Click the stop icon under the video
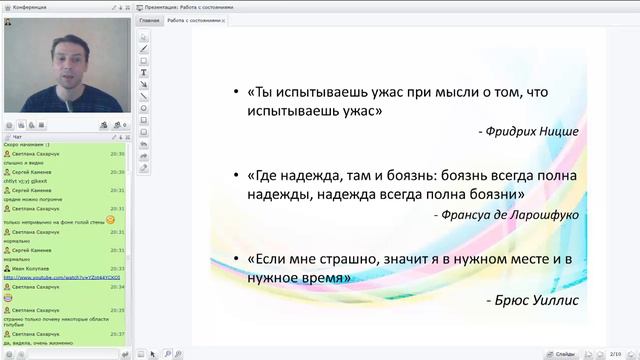Image resolution: width=640 pixels, height=360 pixels. coord(42,125)
